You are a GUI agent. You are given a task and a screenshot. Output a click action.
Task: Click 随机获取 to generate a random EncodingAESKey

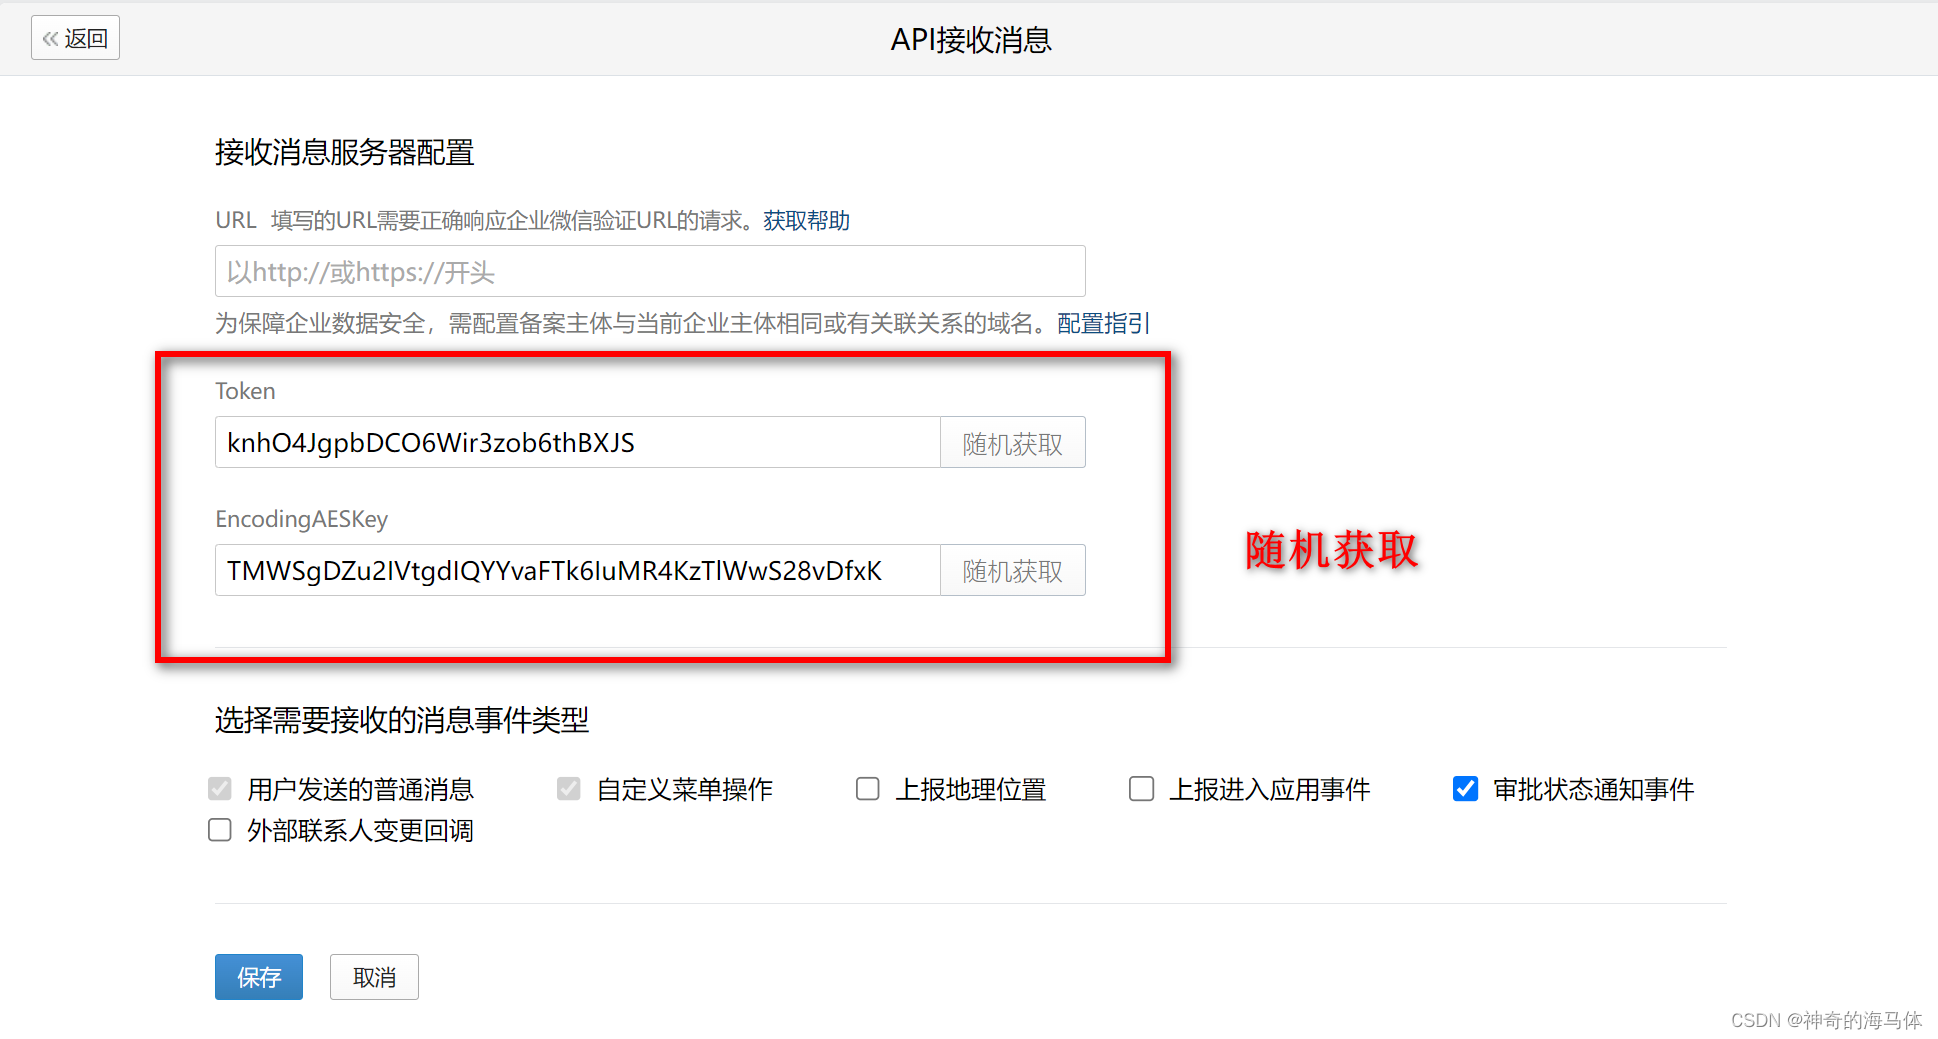pyautogui.click(x=1011, y=570)
